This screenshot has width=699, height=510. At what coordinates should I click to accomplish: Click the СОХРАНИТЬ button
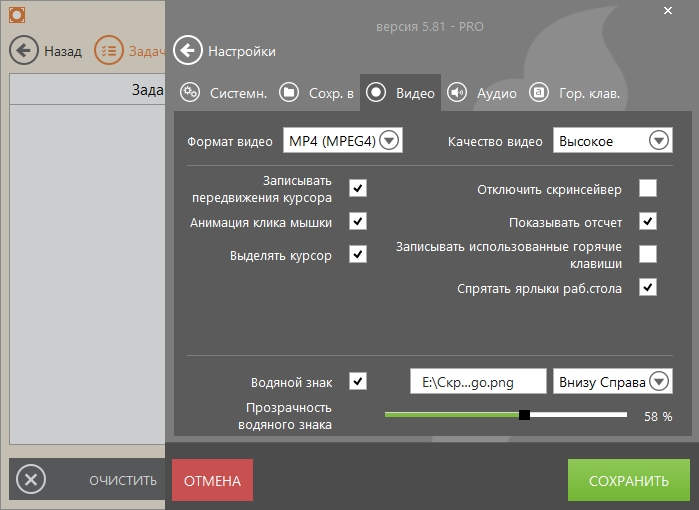point(629,481)
